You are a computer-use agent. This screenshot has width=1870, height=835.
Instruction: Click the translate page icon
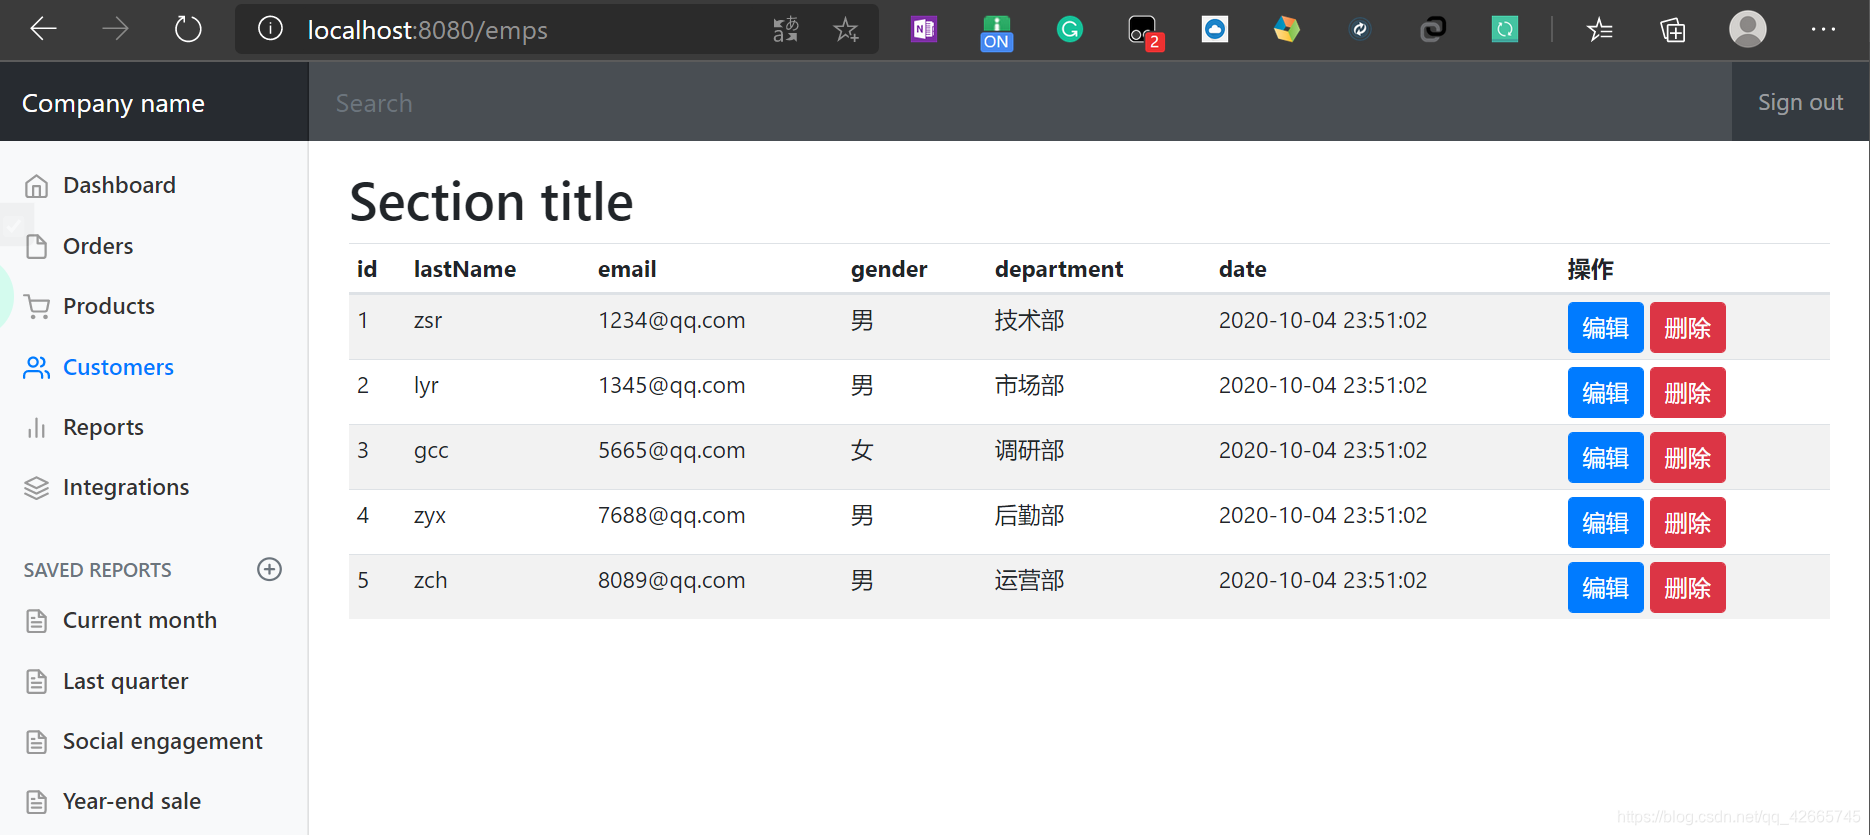786,30
